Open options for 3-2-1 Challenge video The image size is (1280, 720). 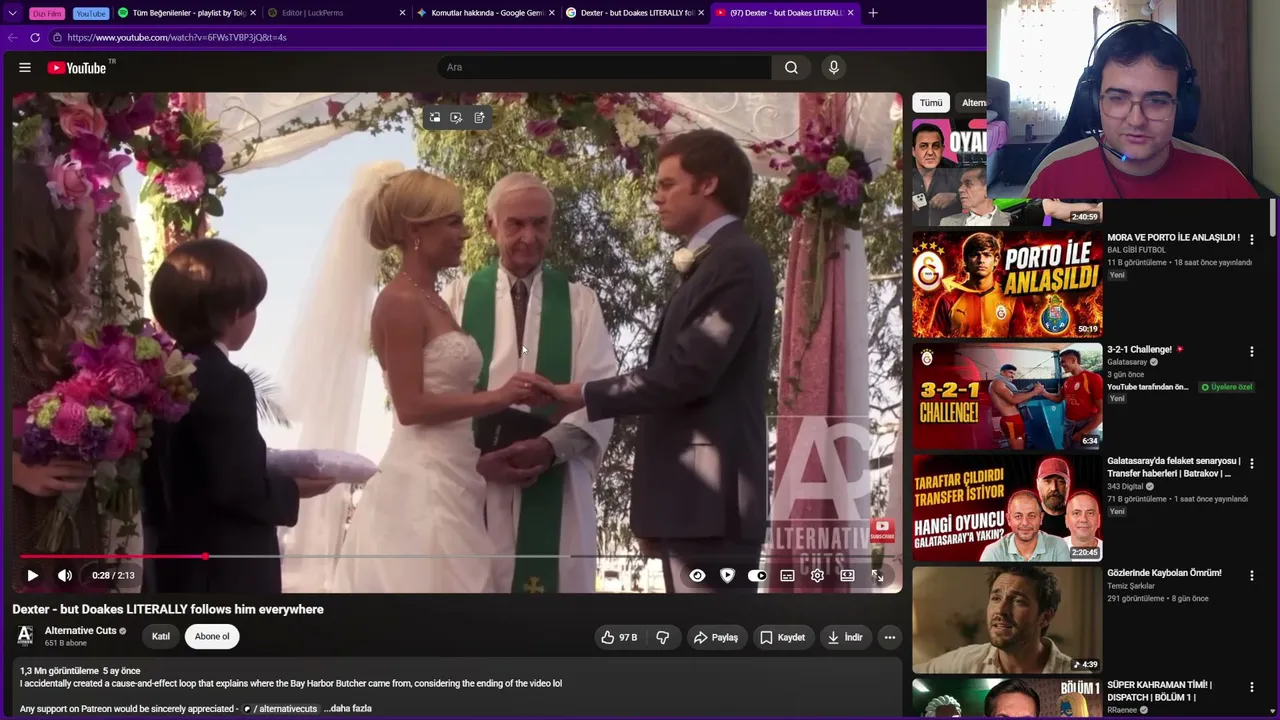[x=1251, y=352]
